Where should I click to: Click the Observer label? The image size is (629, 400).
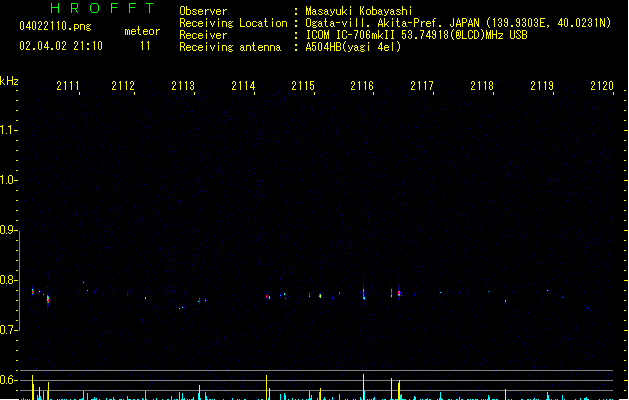click(x=203, y=11)
